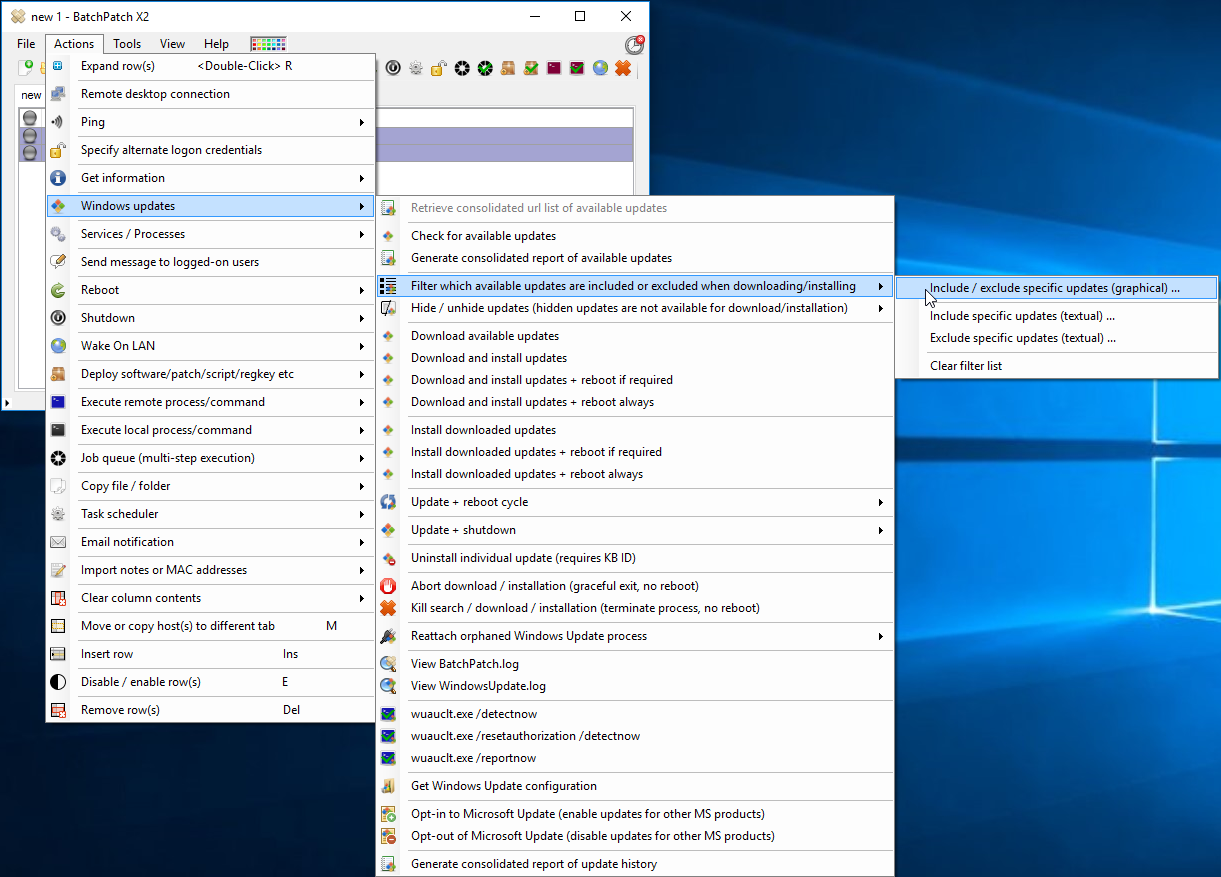Click the new-document icon at toolbar start
The height and width of the screenshot is (877, 1221).
pos(26,68)
